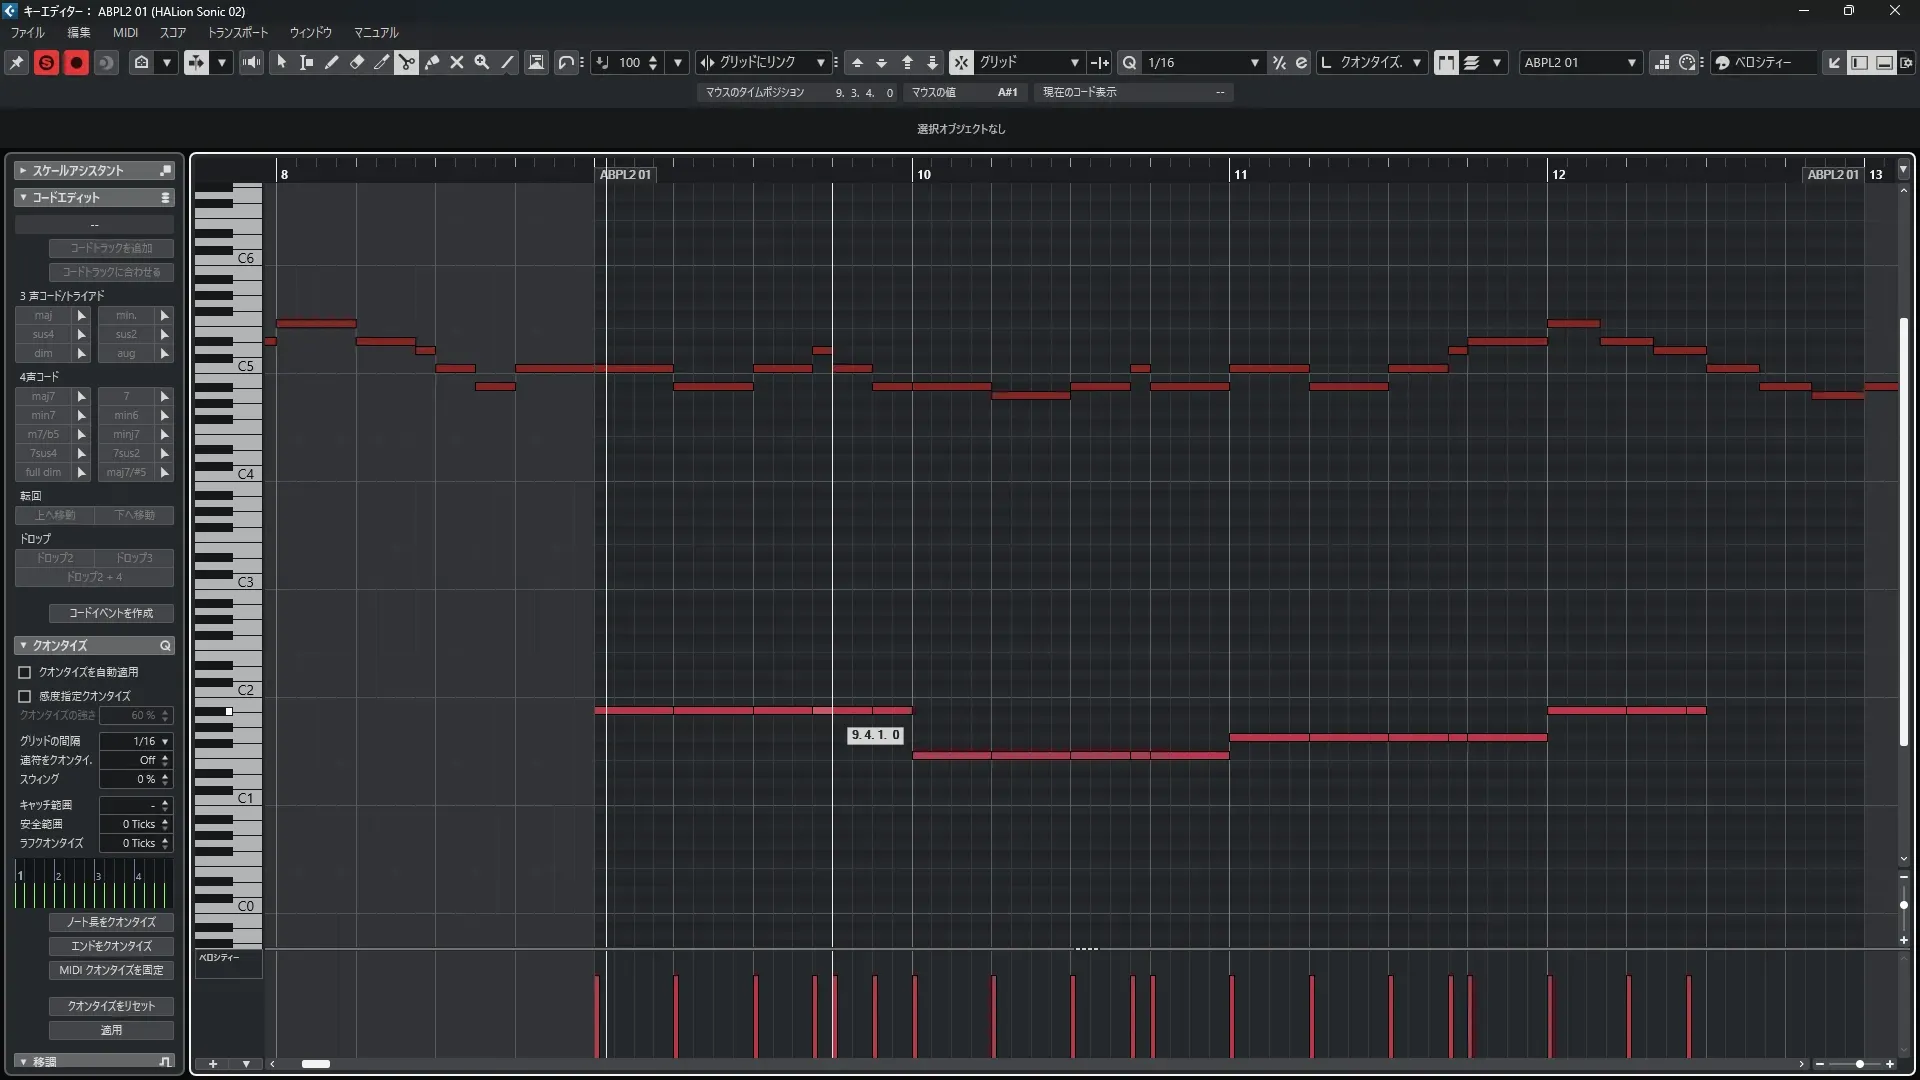Enable the sensitivity-based quantize checkbox
This screenshot has height=1080, width=1920.
point(25,696)
